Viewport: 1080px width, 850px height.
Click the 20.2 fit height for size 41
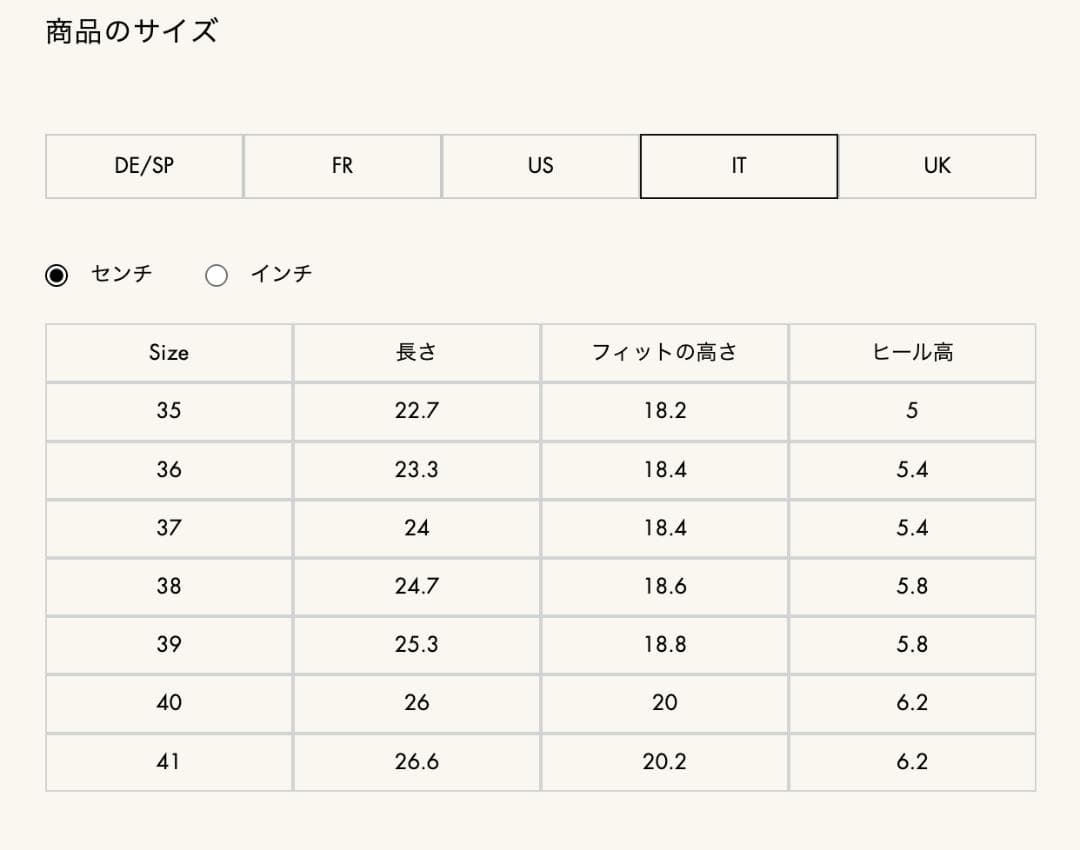point(663,761)
